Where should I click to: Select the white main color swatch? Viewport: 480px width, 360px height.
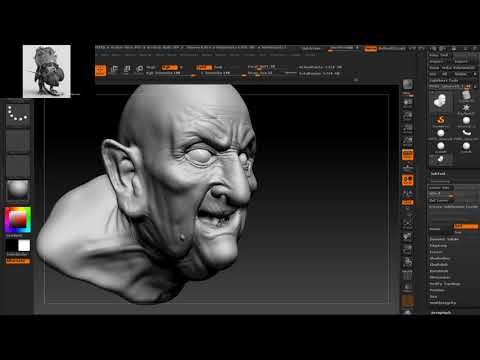(24, 246)
